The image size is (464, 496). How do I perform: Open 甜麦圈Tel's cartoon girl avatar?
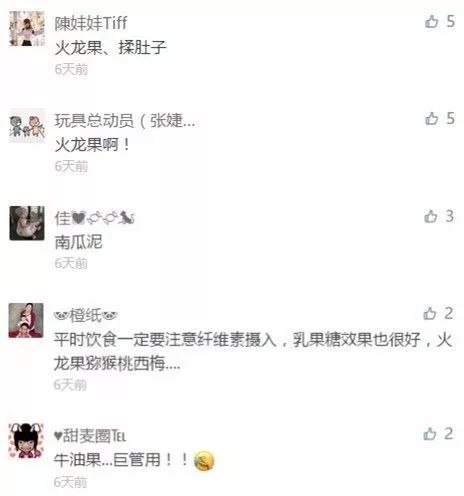point(26,441)
